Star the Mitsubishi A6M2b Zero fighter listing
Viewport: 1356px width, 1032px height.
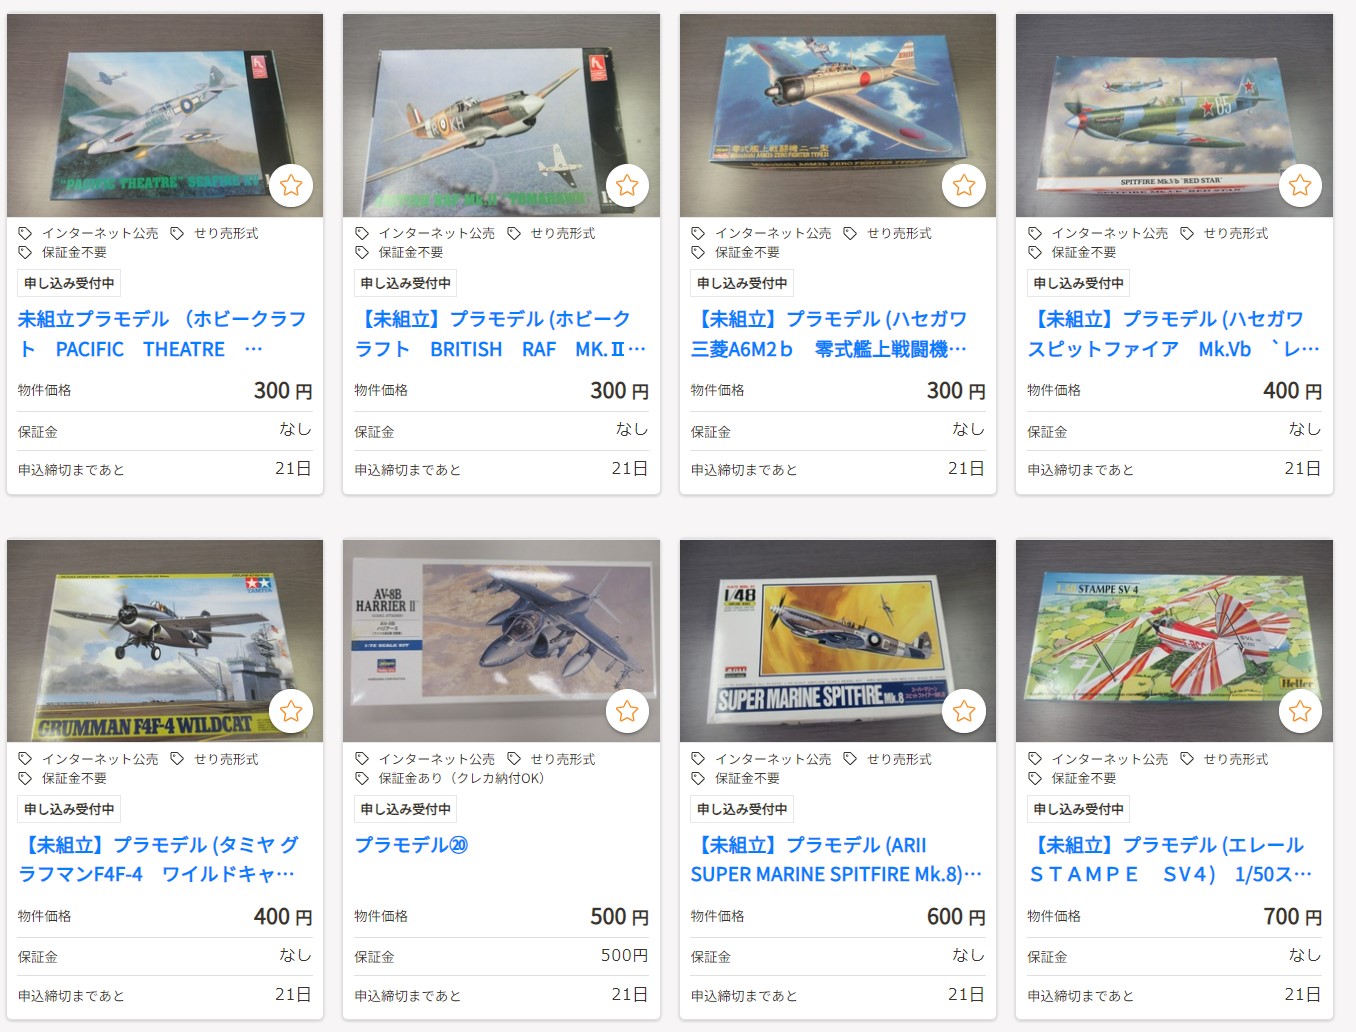coord(964,185)
